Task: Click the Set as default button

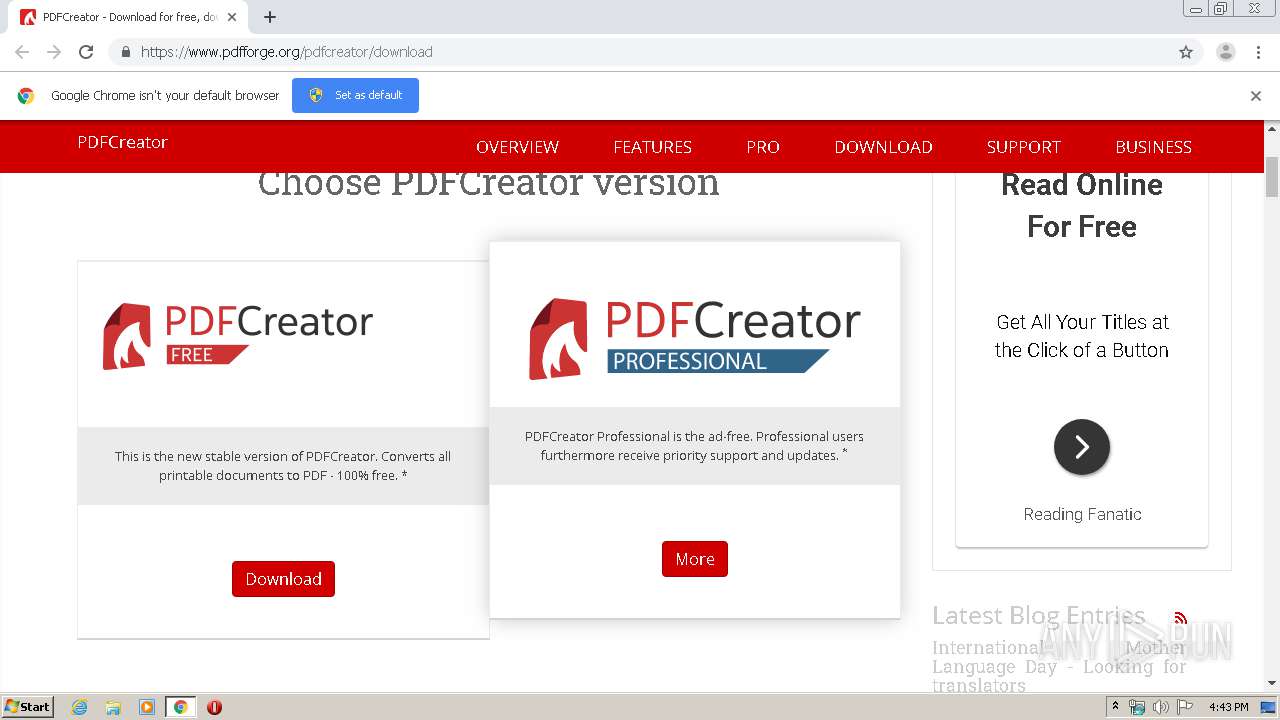Action: pyautogui.click(x=355, y=95)
